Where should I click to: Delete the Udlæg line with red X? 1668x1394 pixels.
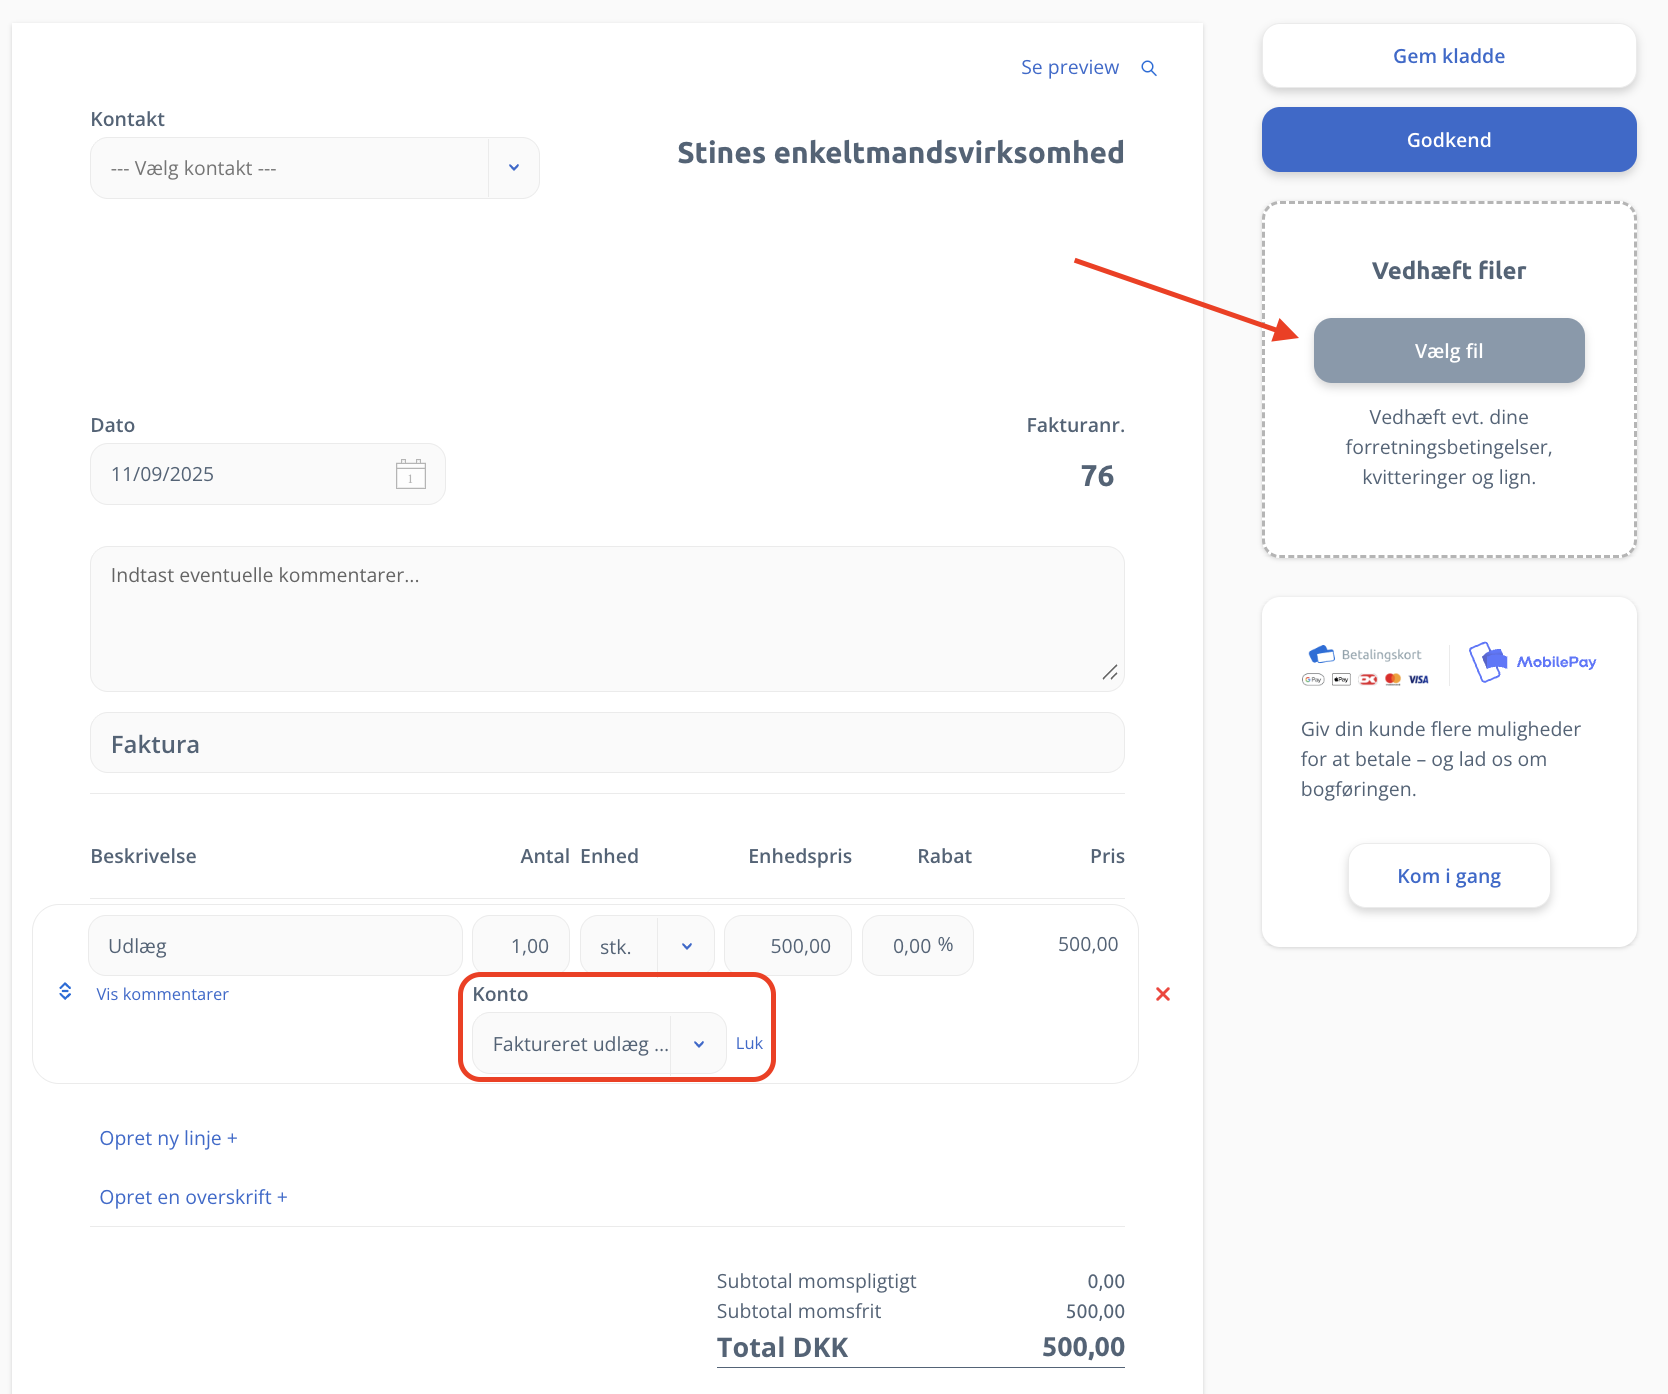[1163, 994]
